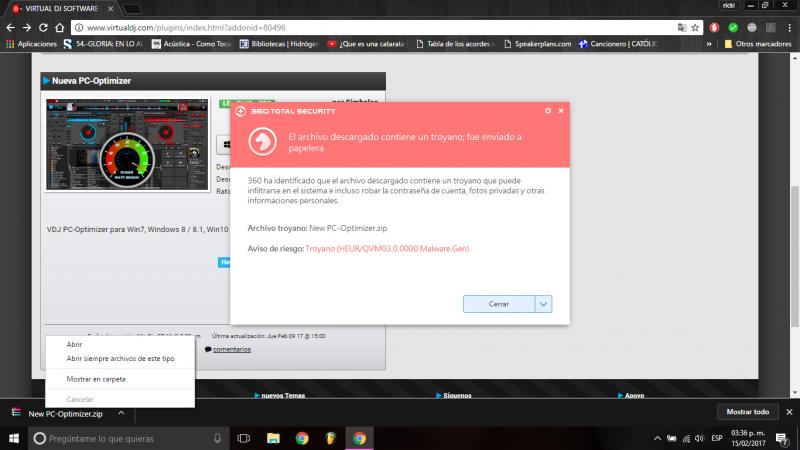Open settings gear in 360 Total Security dialog
The height and width of the screenshot is (450, 800).
click(x=548, y=110)
